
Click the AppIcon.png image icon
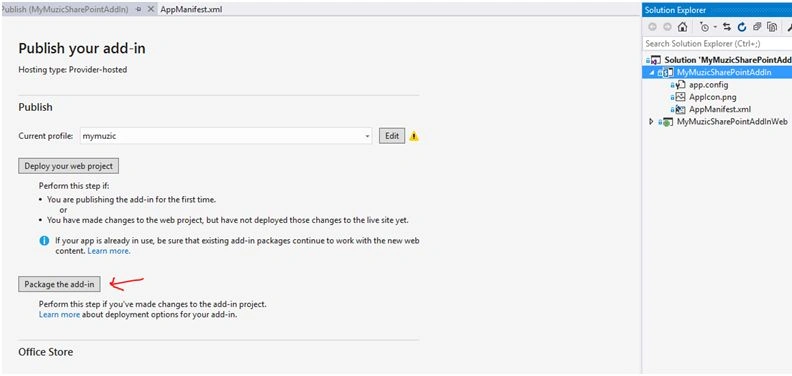pos(680,97)
